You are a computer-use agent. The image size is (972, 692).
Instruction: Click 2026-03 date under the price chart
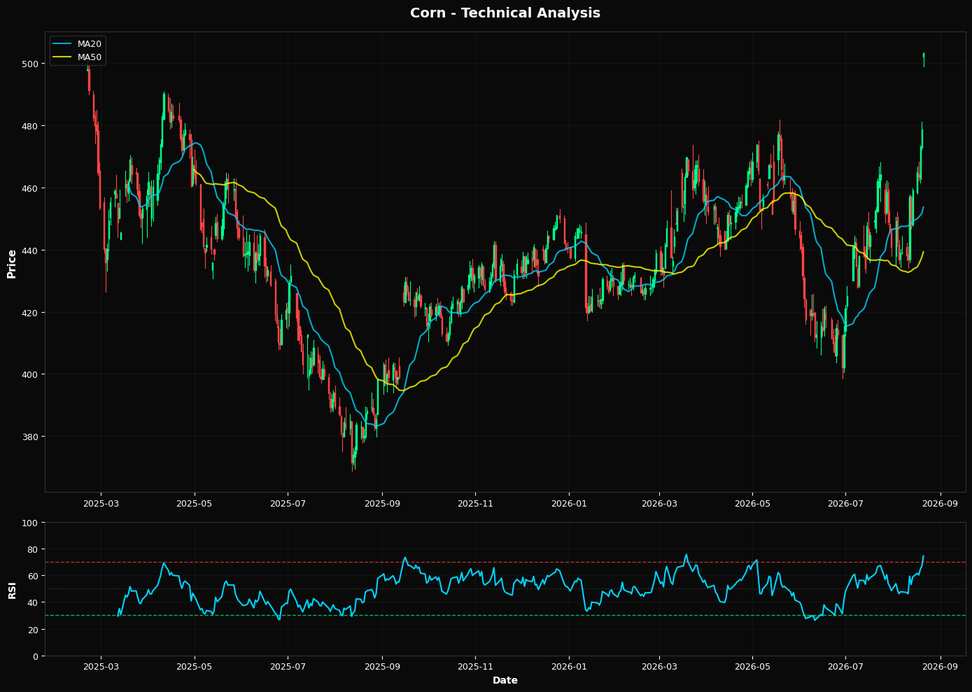point(660,504)
